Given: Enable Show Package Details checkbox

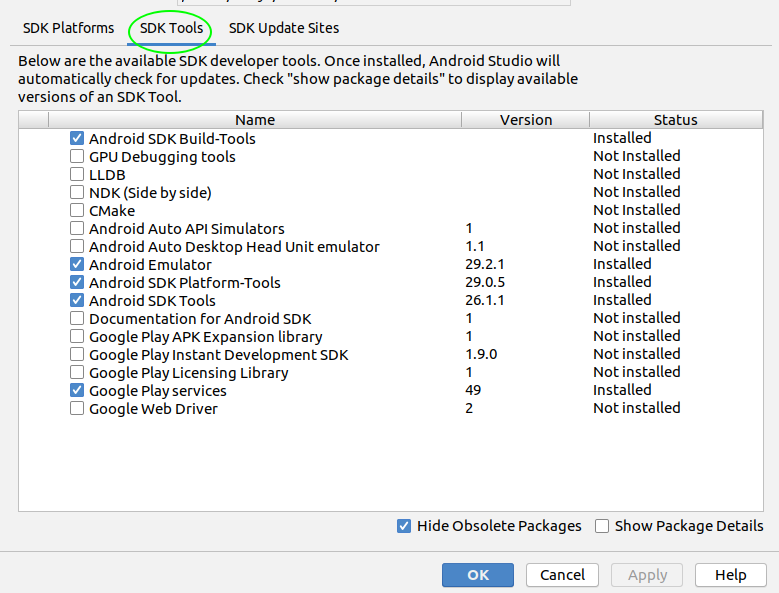Looking at the screenshot, I should (x=602, y=526).
